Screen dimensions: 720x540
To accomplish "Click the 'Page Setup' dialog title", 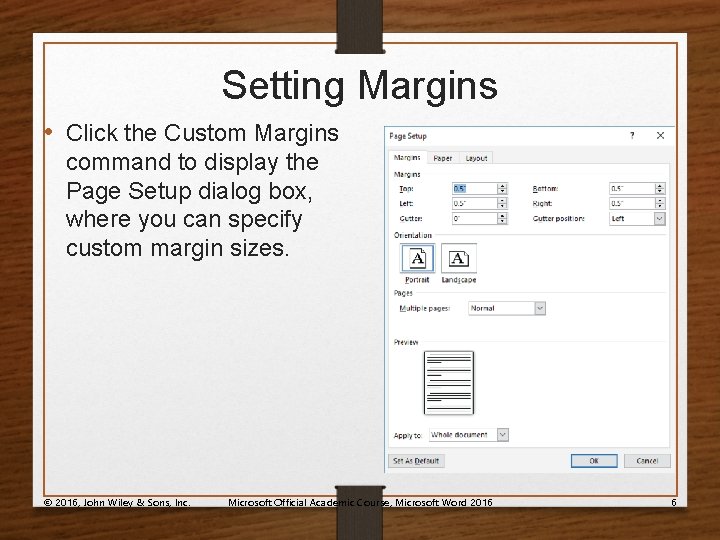I will 408,136.
